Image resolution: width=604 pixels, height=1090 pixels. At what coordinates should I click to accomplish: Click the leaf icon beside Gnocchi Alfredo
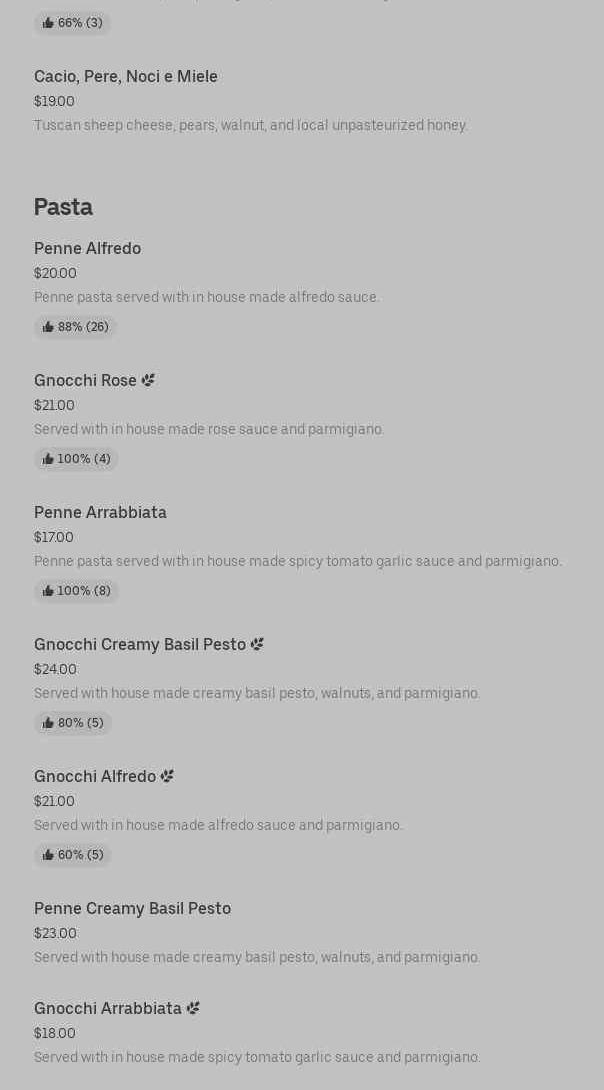[x=167, y=776]
